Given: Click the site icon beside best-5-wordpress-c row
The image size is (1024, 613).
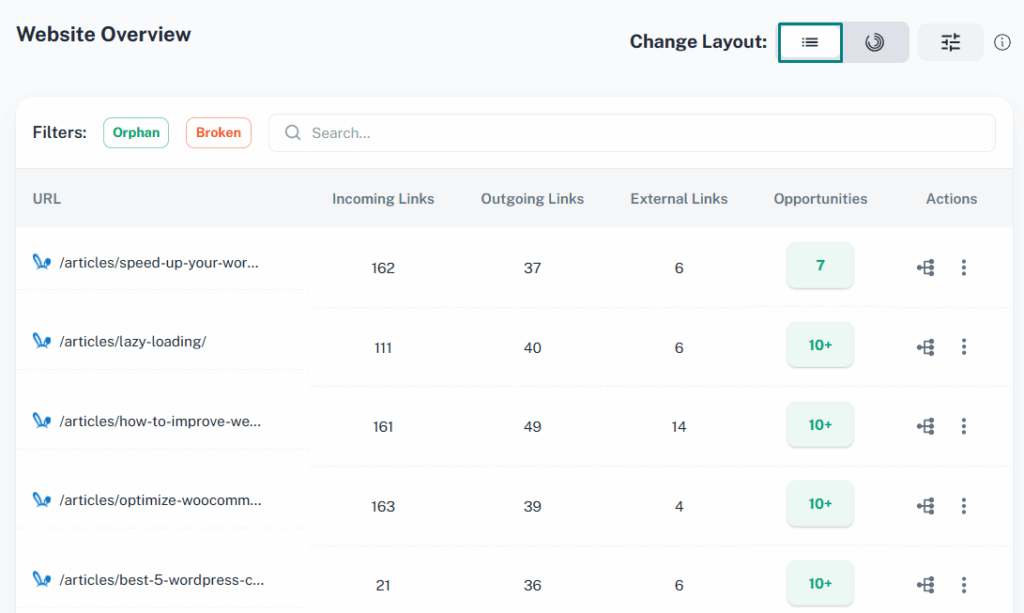Looking at the screenshot, I should [x=42, y=579].
